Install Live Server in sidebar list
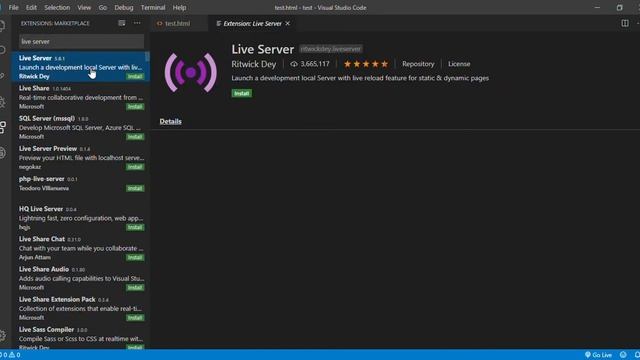The width and height of the screenshot is (640, 360). click(x=135, y=77)
